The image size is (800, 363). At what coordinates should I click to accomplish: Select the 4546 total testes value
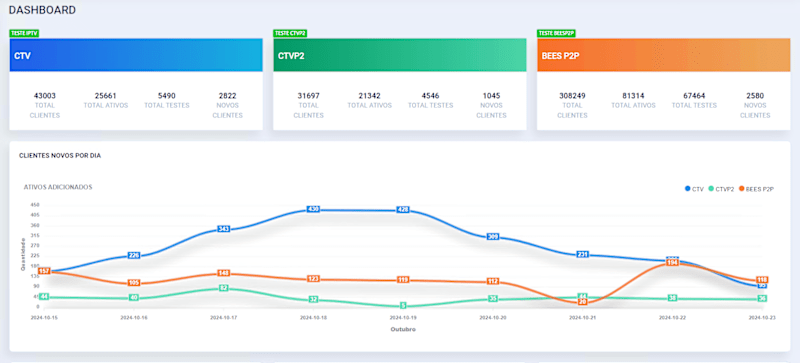pyautogui.click(x=431, y=95)
